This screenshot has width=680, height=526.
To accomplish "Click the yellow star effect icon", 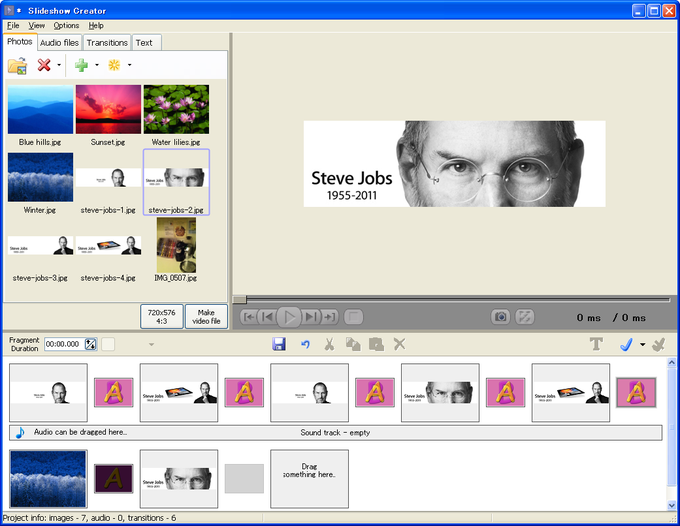I will point(114,65).
